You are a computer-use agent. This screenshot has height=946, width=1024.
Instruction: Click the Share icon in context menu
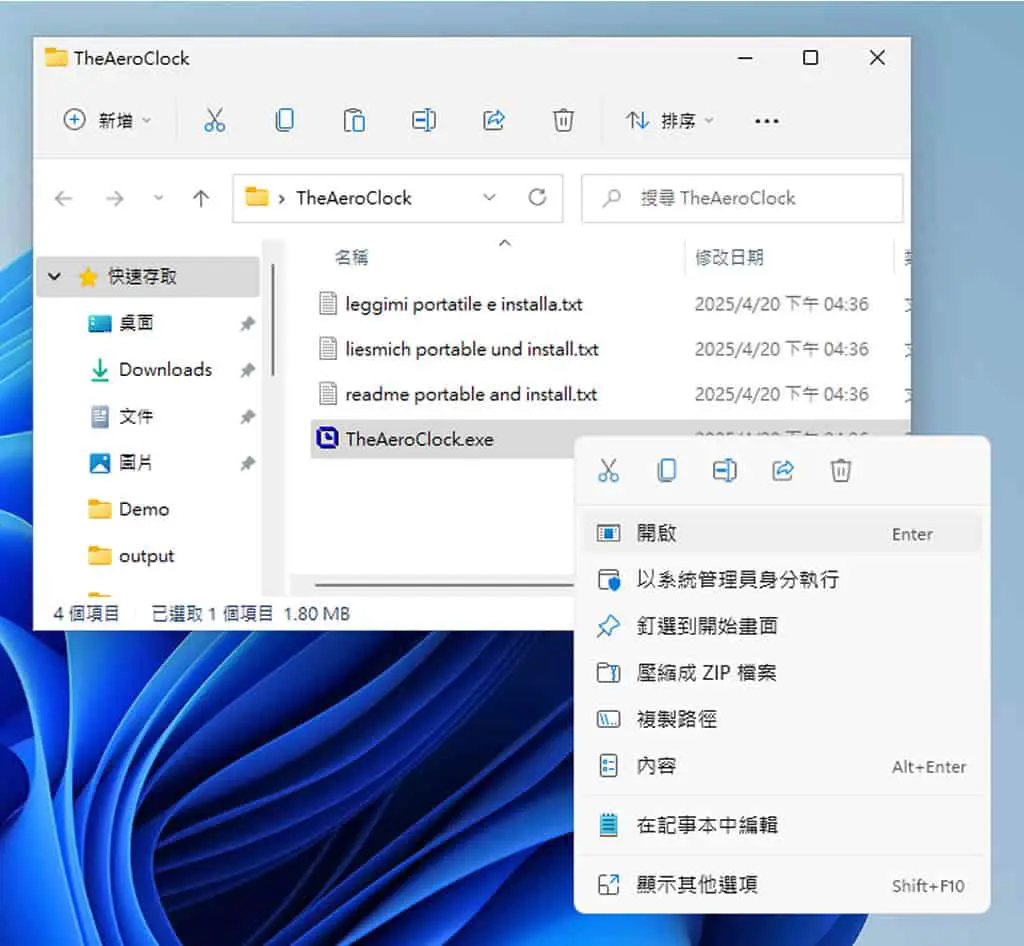click(782, 470)
